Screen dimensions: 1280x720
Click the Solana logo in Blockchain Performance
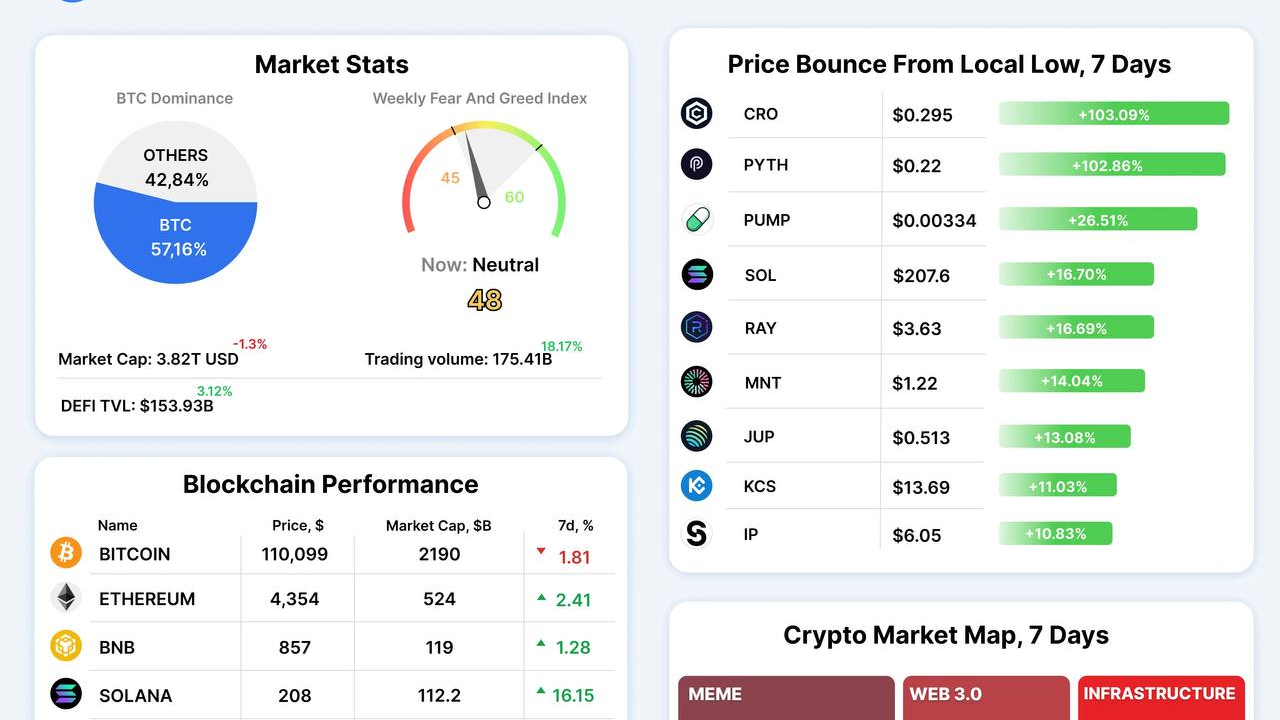pos(66,694)
